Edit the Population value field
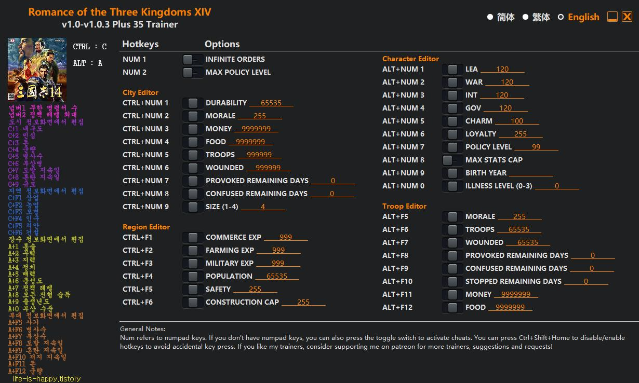 (x=277, y=276)
